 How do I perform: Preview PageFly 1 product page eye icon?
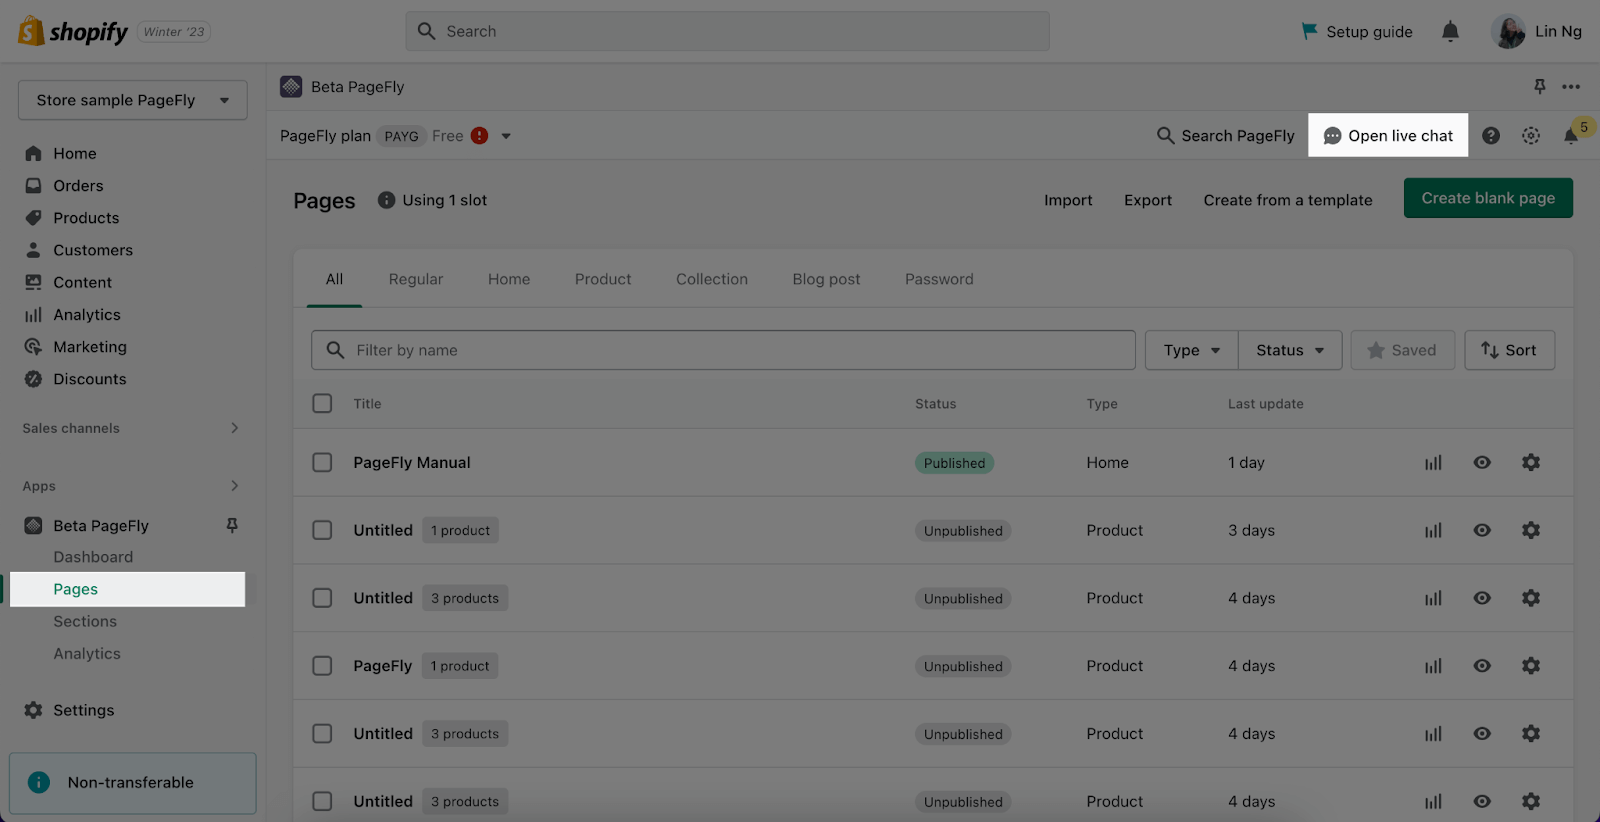point(1482,666)
